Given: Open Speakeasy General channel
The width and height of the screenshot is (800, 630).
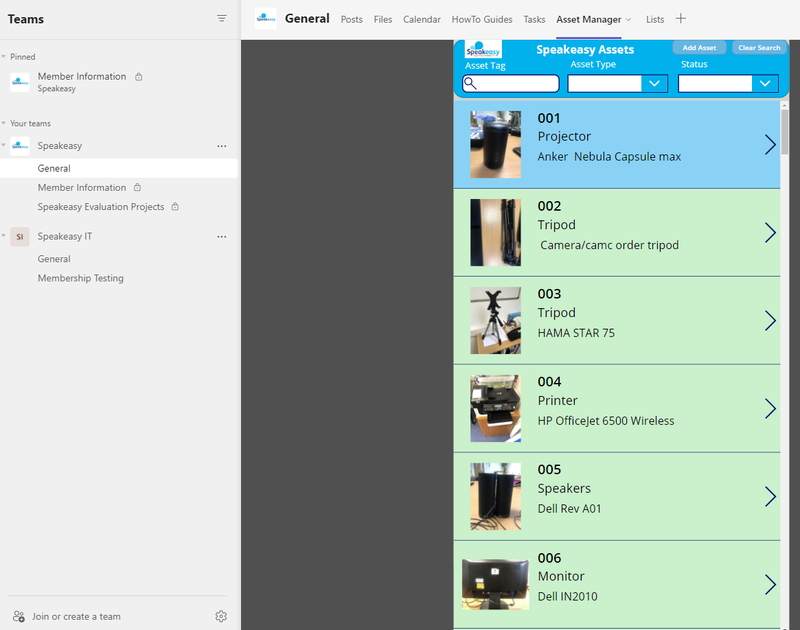Looking at the screenshot, I should [119, 168].
